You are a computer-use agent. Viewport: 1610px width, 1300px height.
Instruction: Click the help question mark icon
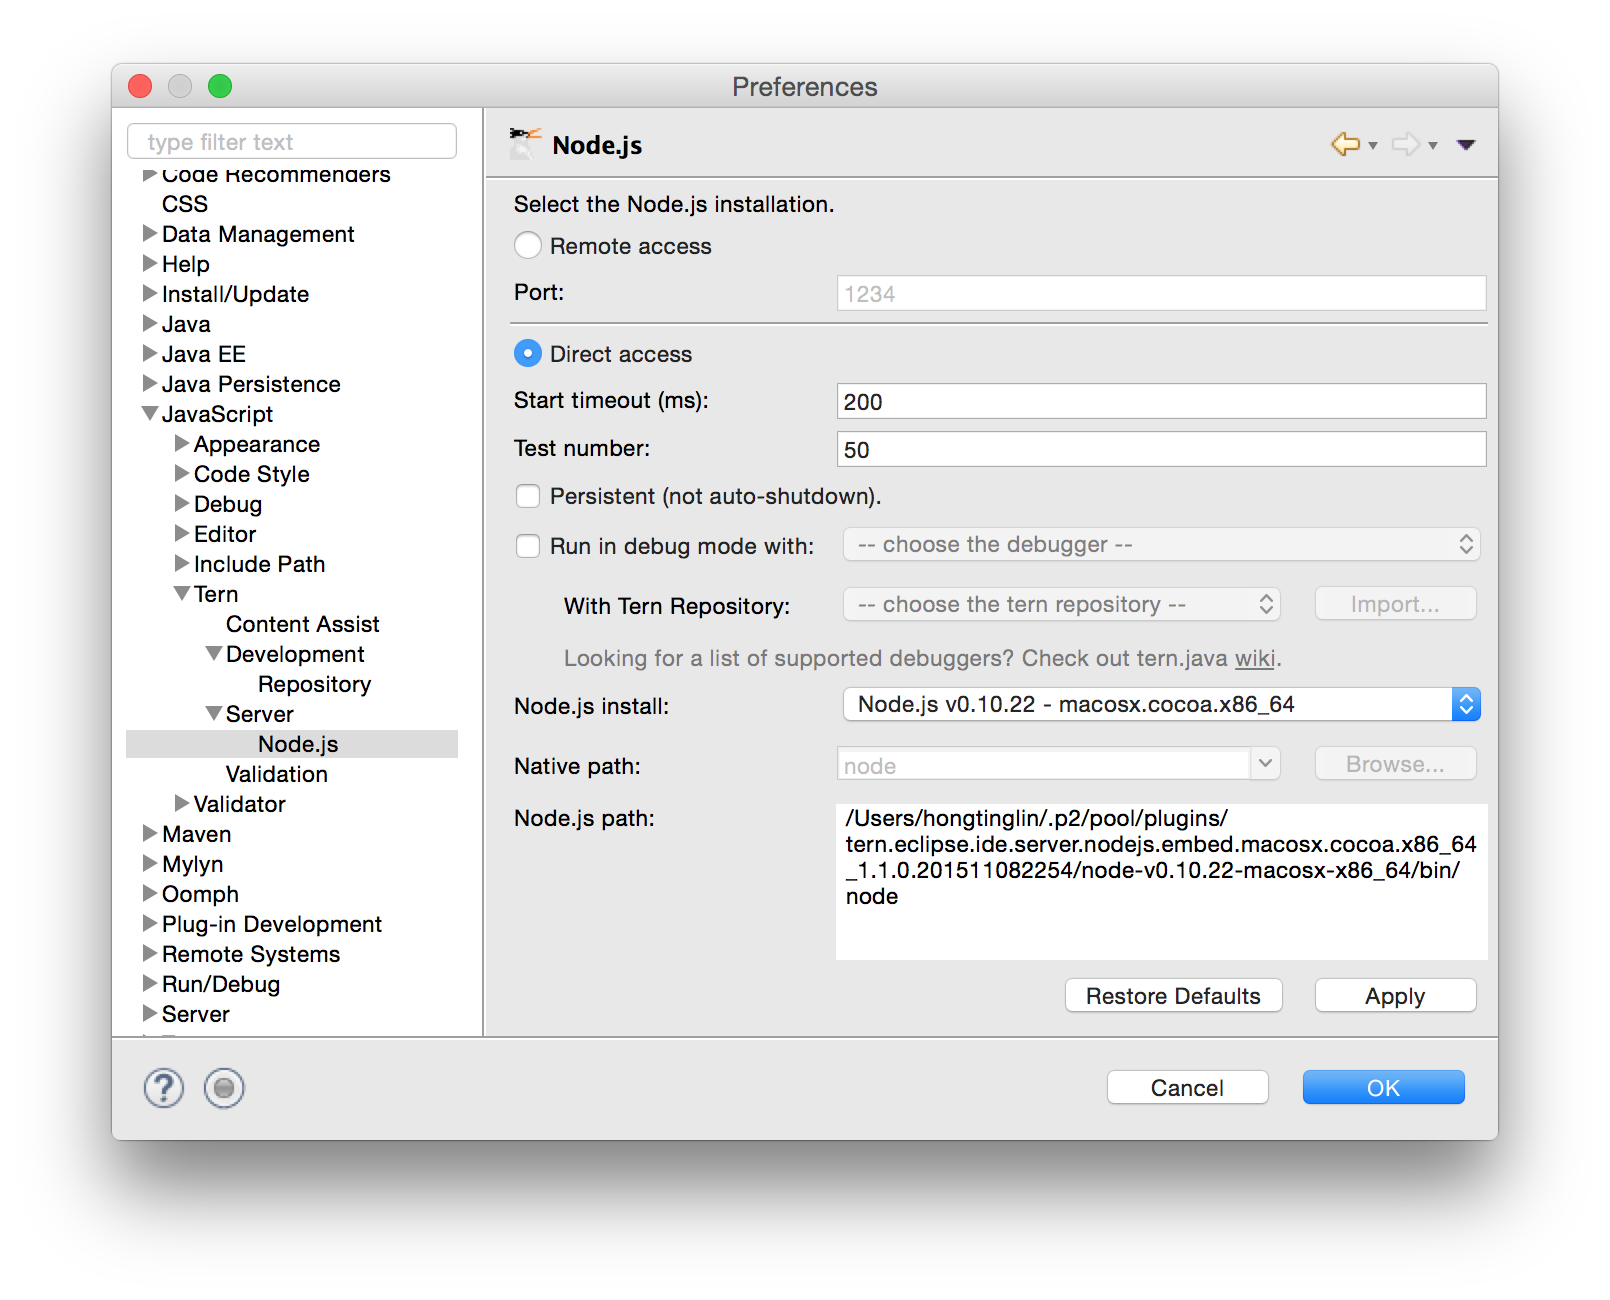coord(164,1088)
